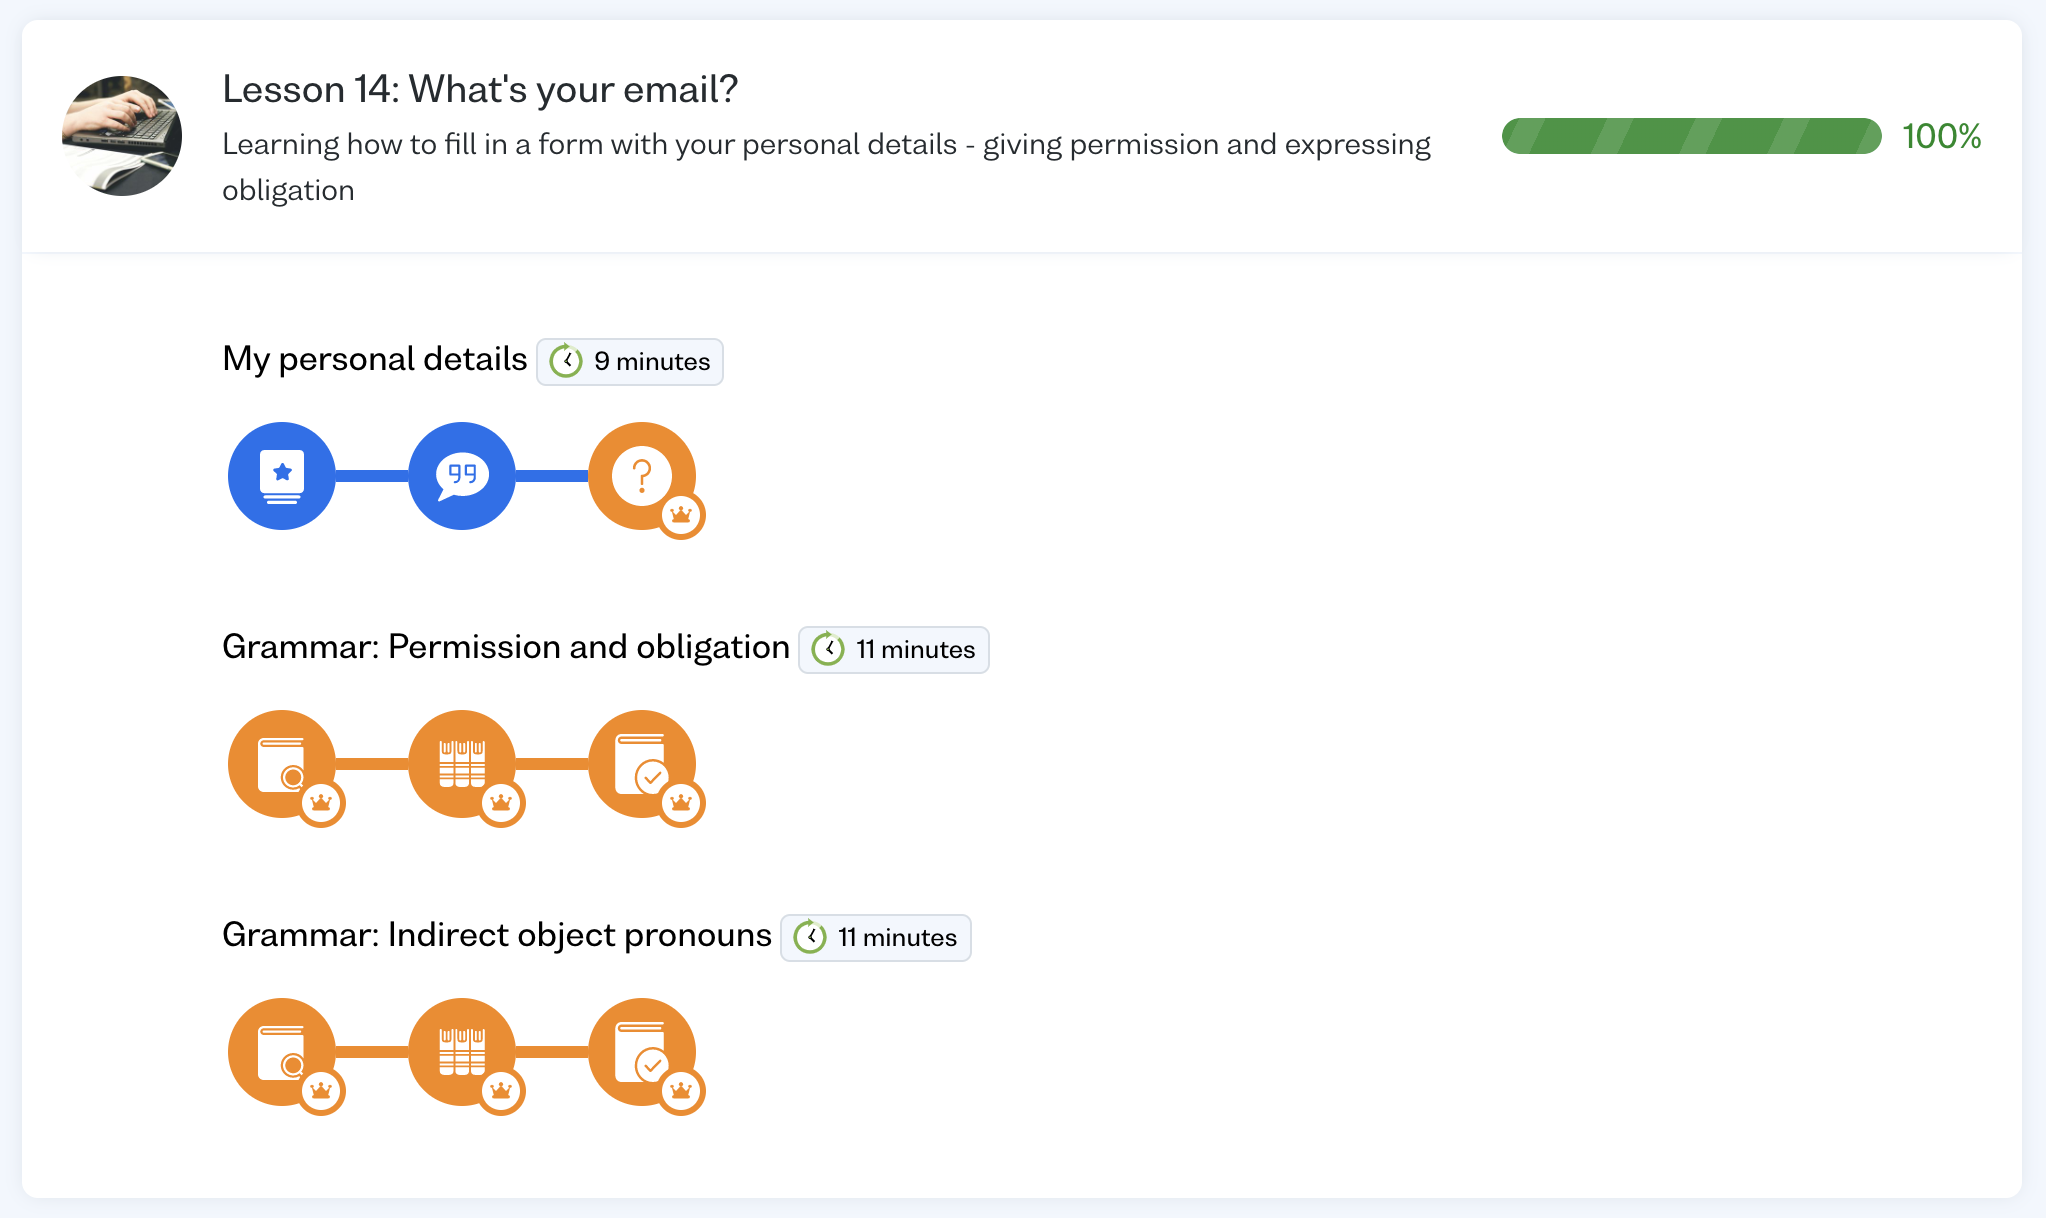Click the crown badge on the quiz activity
Viewport: 2046px width, 1218px height.
681,515
